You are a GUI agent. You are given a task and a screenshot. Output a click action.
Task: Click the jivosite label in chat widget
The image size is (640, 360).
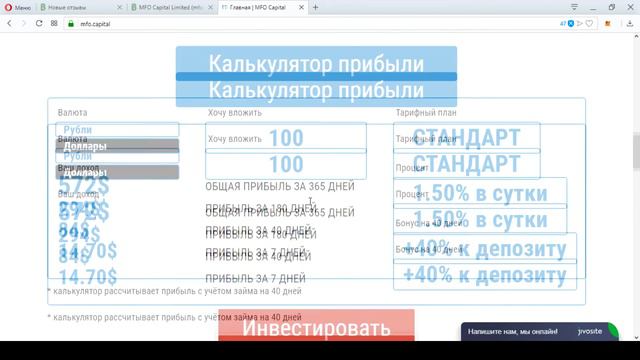click(x=590, y=331)
